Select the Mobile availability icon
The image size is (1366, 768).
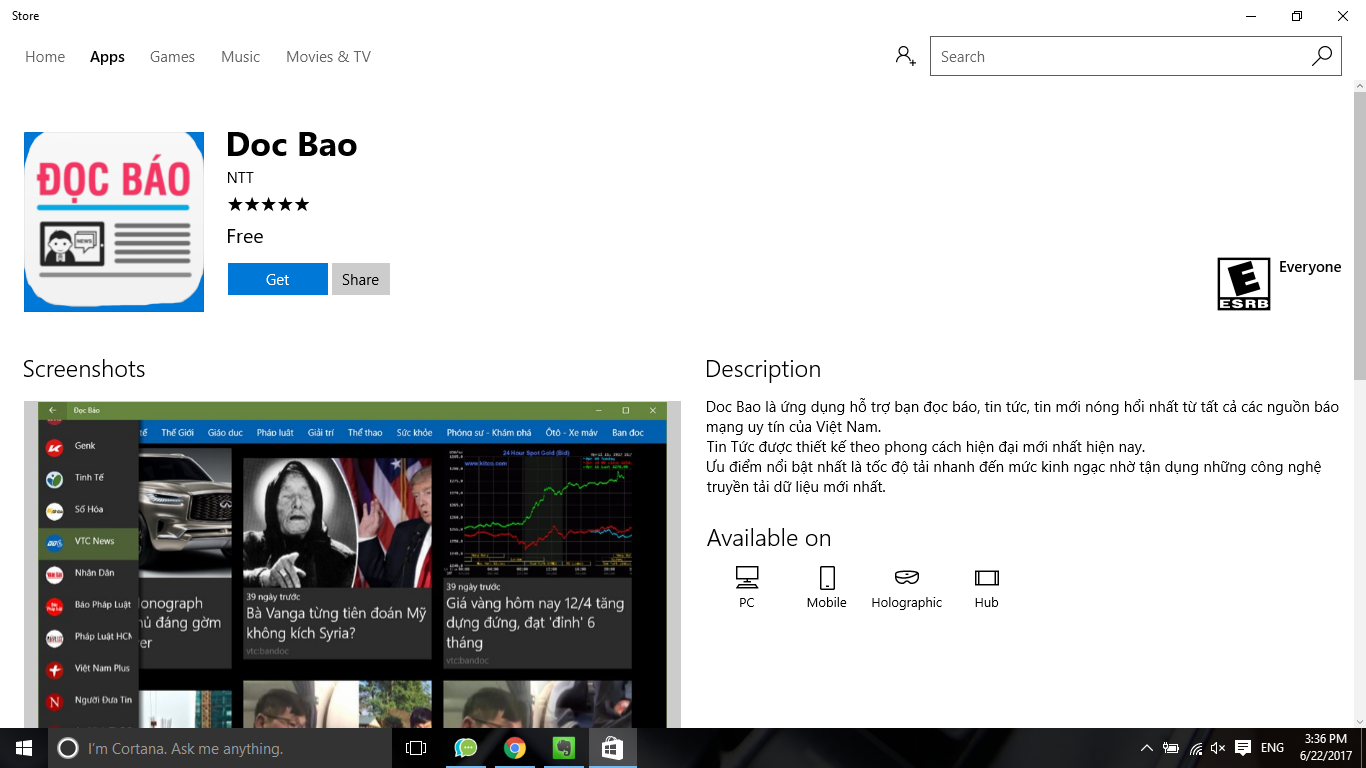826,577
